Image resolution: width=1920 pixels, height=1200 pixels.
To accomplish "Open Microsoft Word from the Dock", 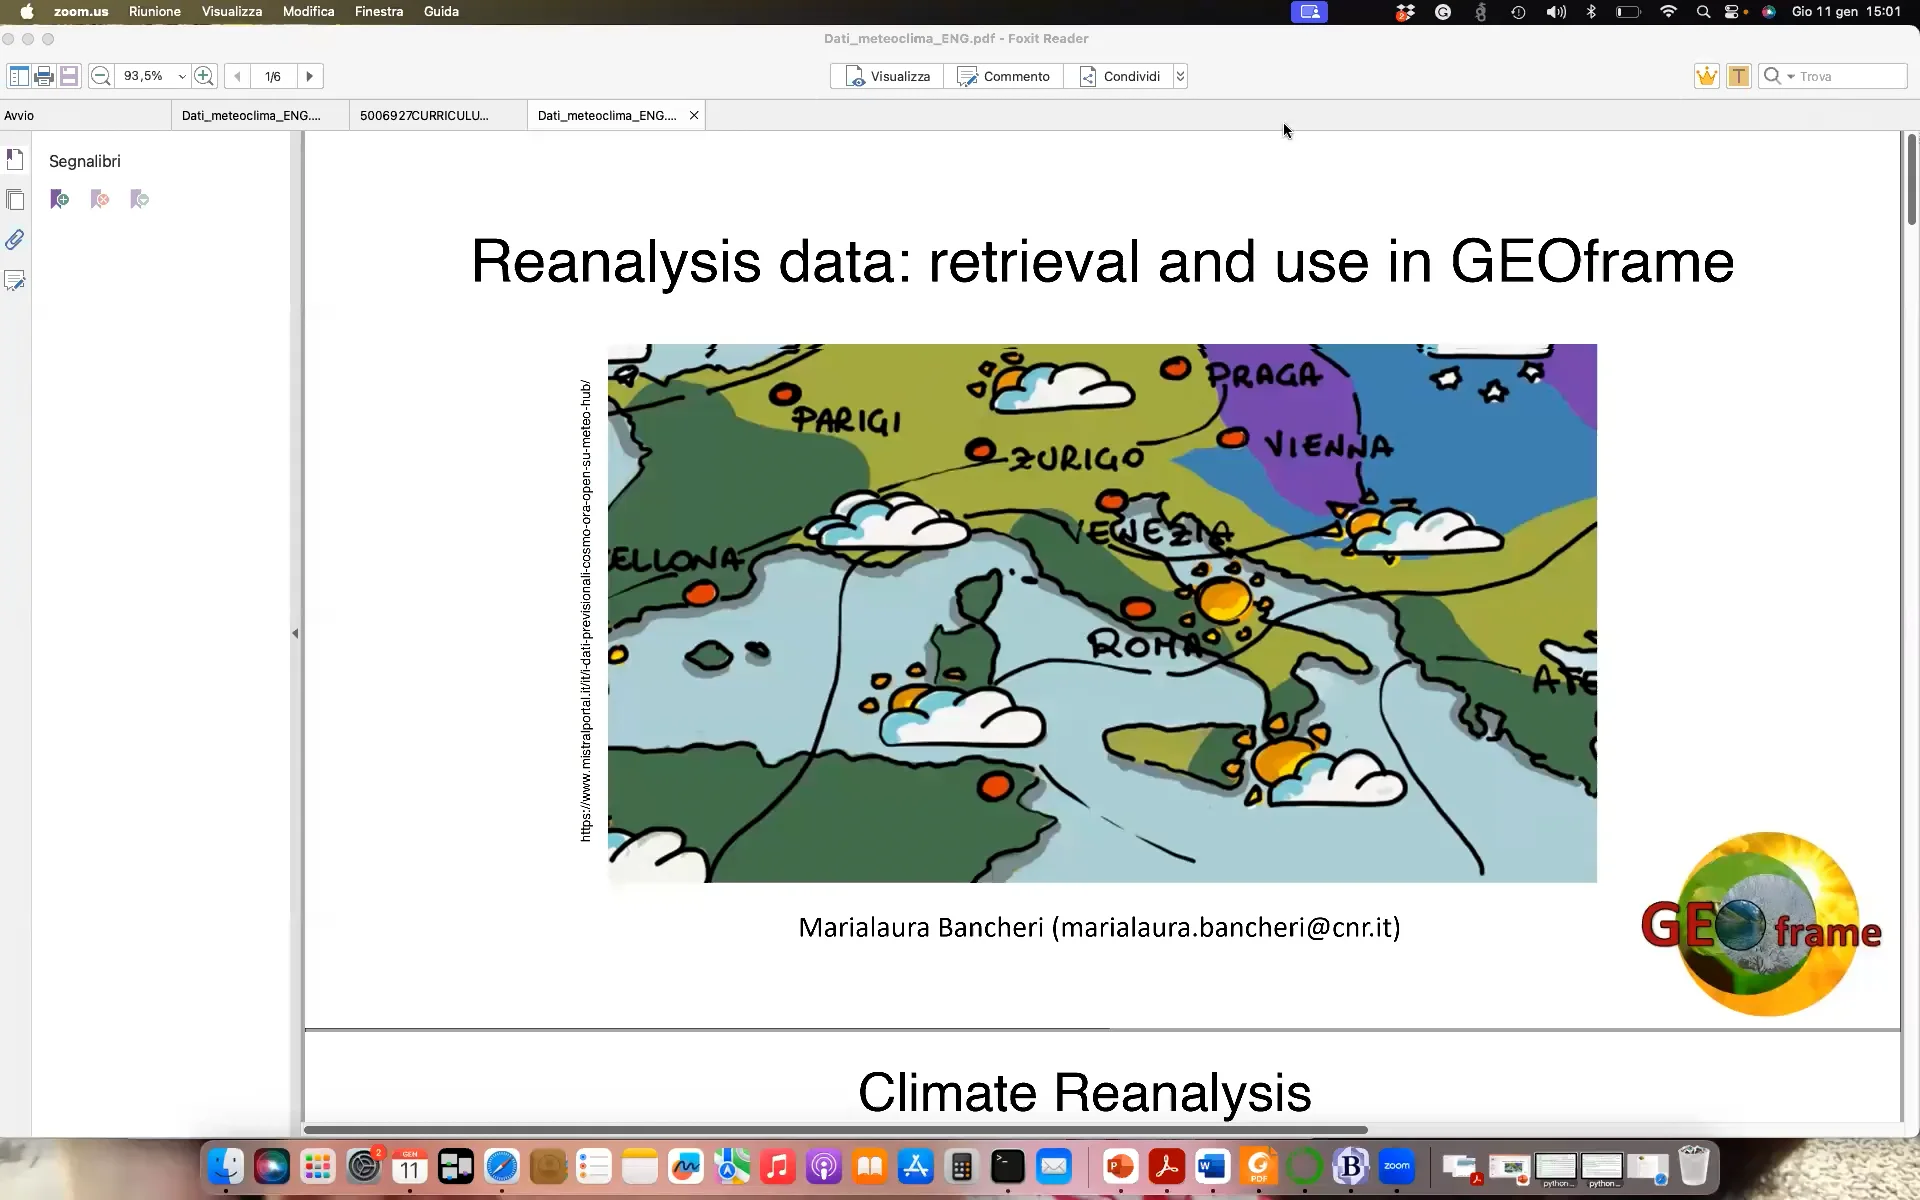I will point(1213,1166).
